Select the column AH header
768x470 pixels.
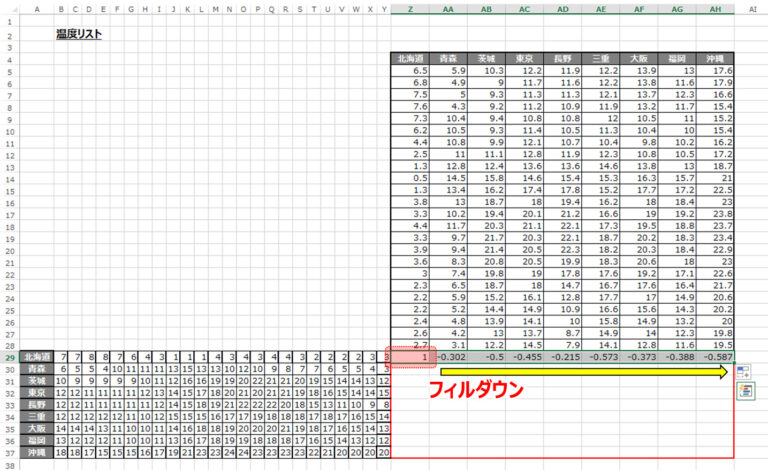coord(715,9)
